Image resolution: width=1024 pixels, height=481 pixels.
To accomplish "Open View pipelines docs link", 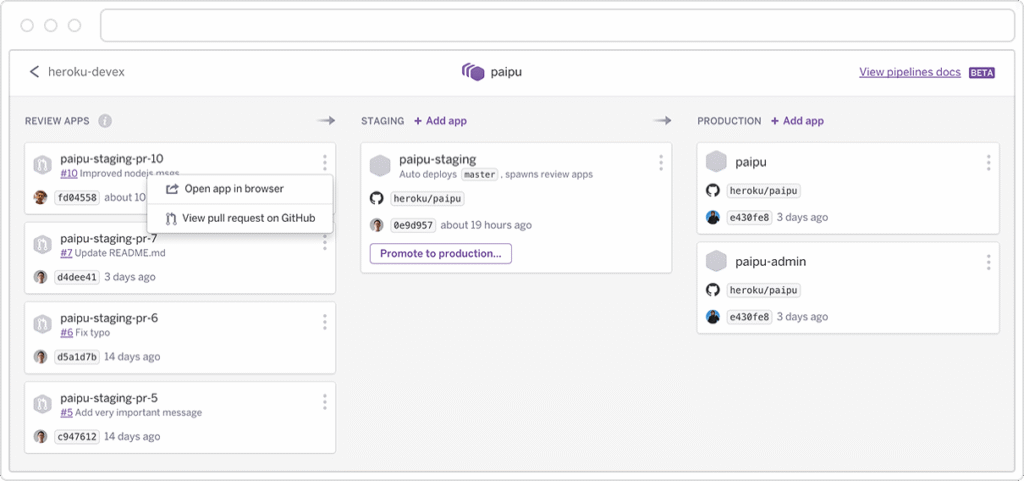I will tap(909, 72).
